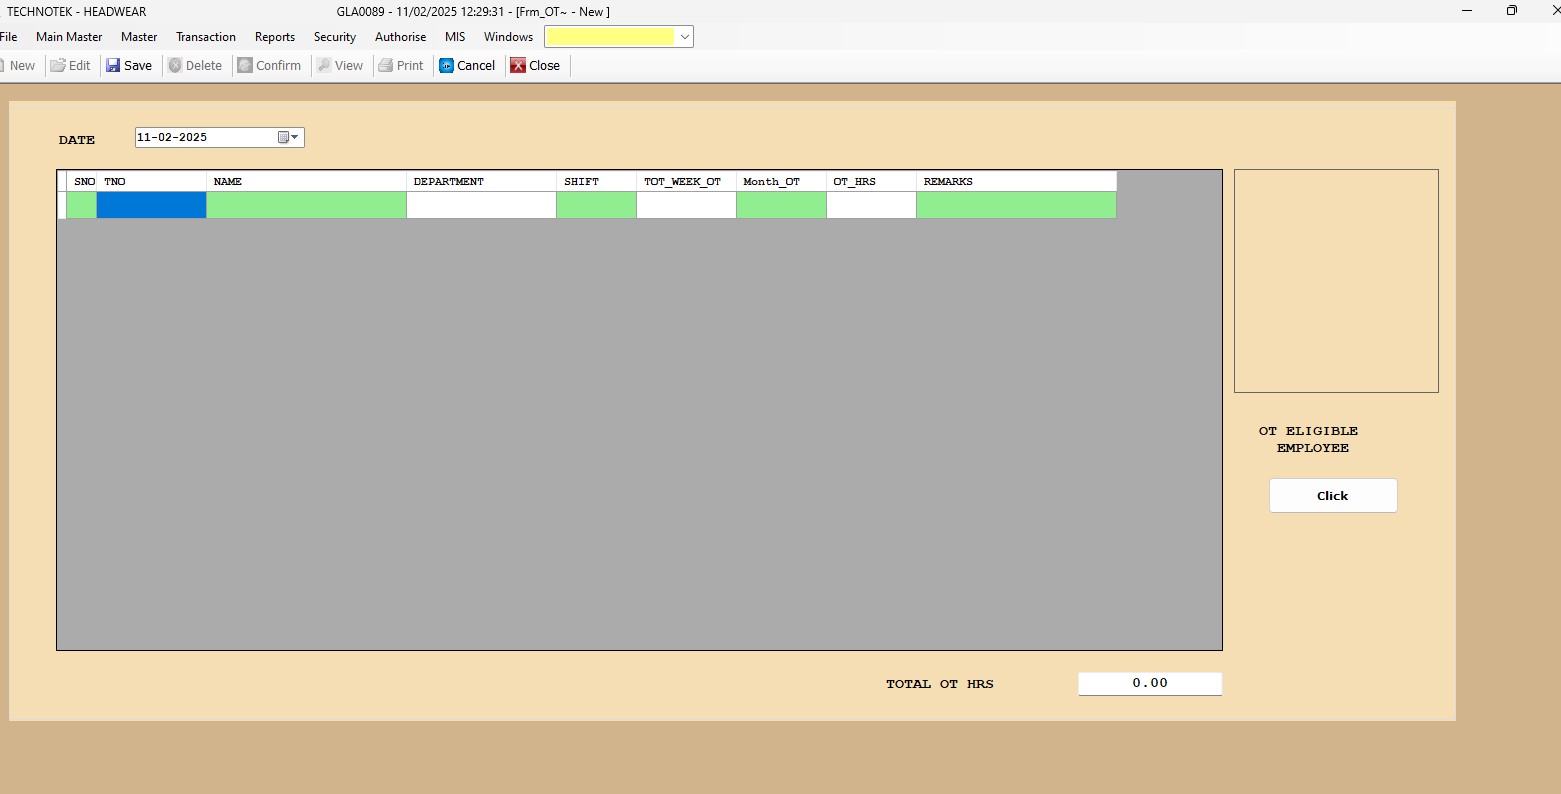1561x794 pixels.
Task: Select the grid row header selector
Action: pyautogui.click(x=62, y=205)
